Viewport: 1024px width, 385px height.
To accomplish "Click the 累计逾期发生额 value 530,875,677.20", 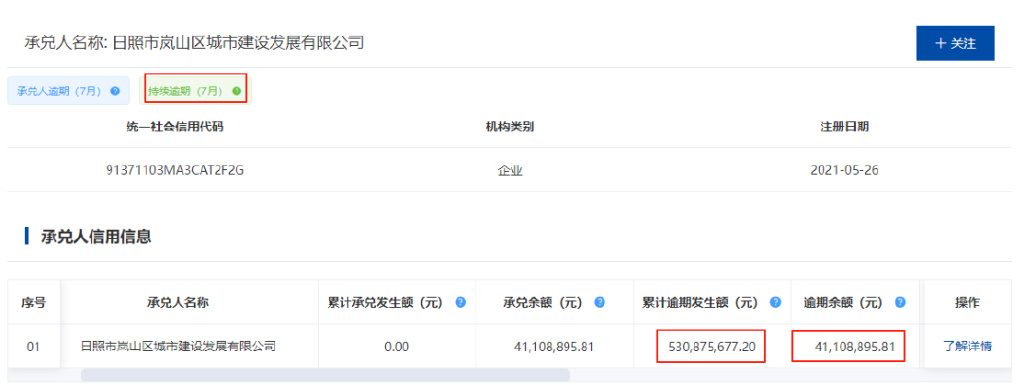I will pyautogui.click(x=712, y=346).
